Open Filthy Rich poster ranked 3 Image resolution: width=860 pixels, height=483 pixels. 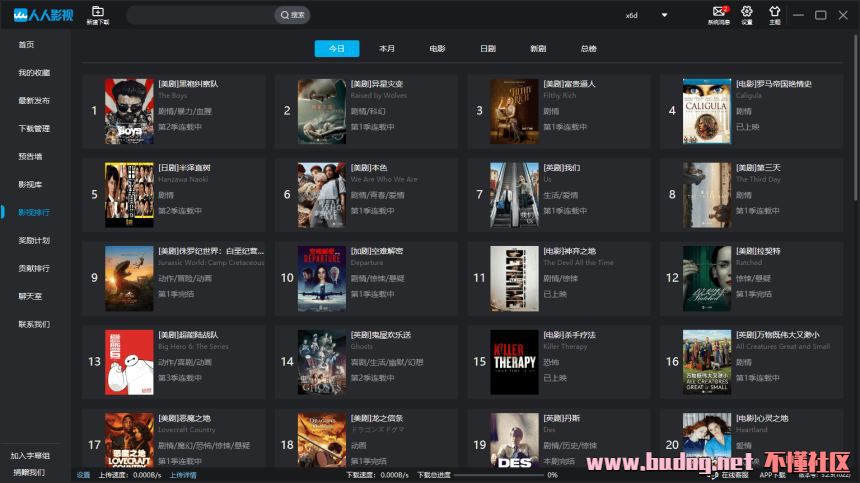(x=514, y=111)
